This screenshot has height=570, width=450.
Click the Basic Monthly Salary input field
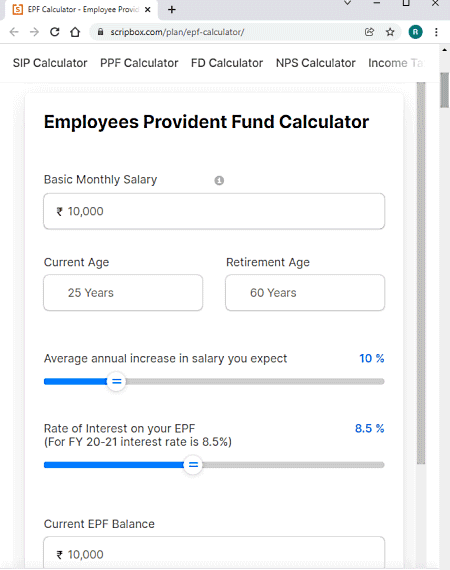click(214, 211)
